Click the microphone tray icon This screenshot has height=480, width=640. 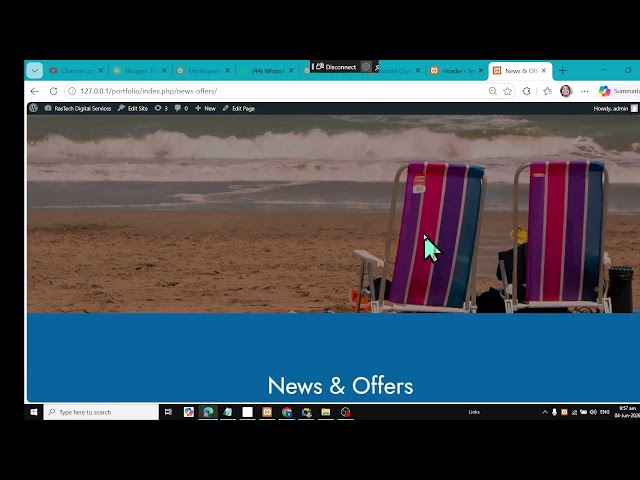point(554,412)
